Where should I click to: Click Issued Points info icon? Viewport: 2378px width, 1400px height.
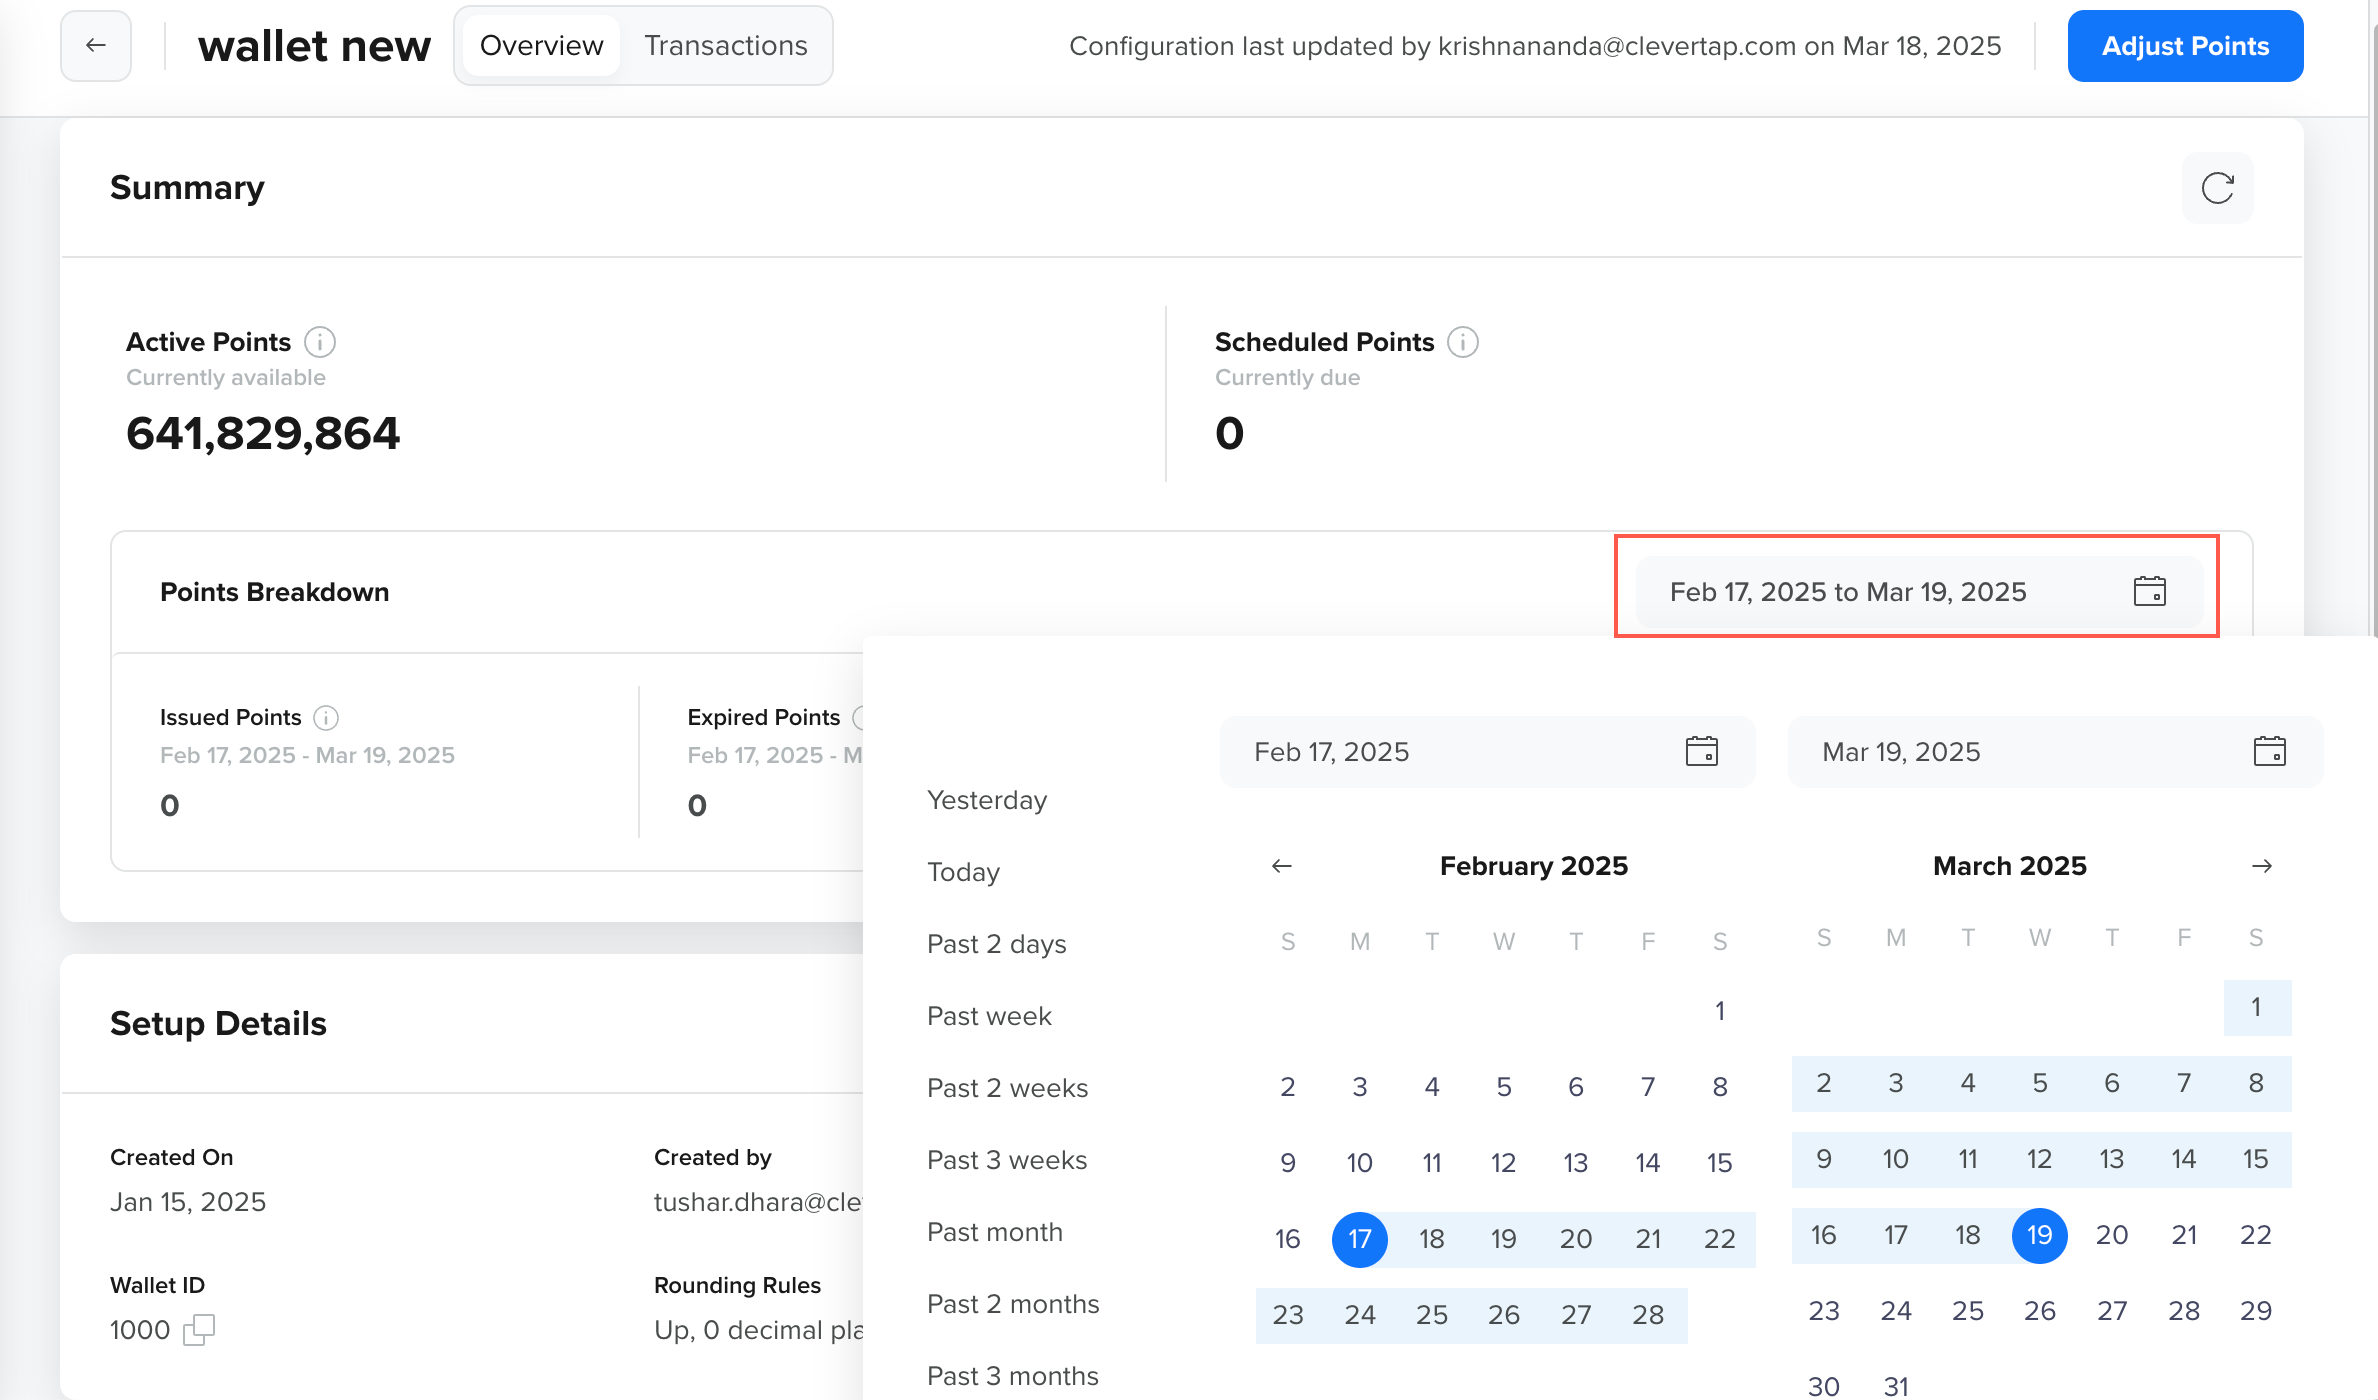click(x=326, y=718)
